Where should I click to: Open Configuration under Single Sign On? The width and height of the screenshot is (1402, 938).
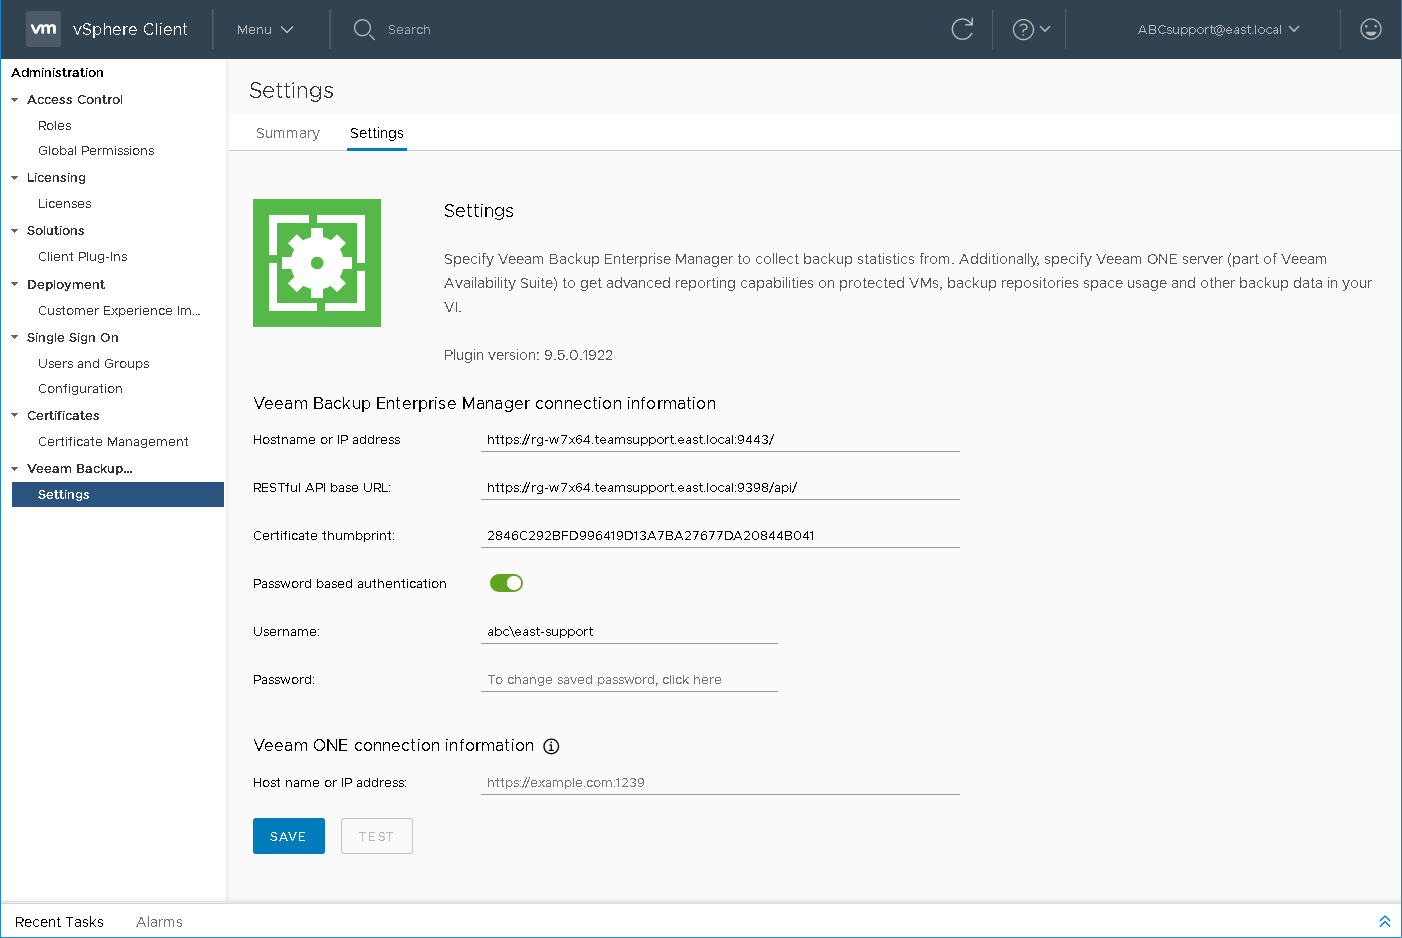[80, 389]
